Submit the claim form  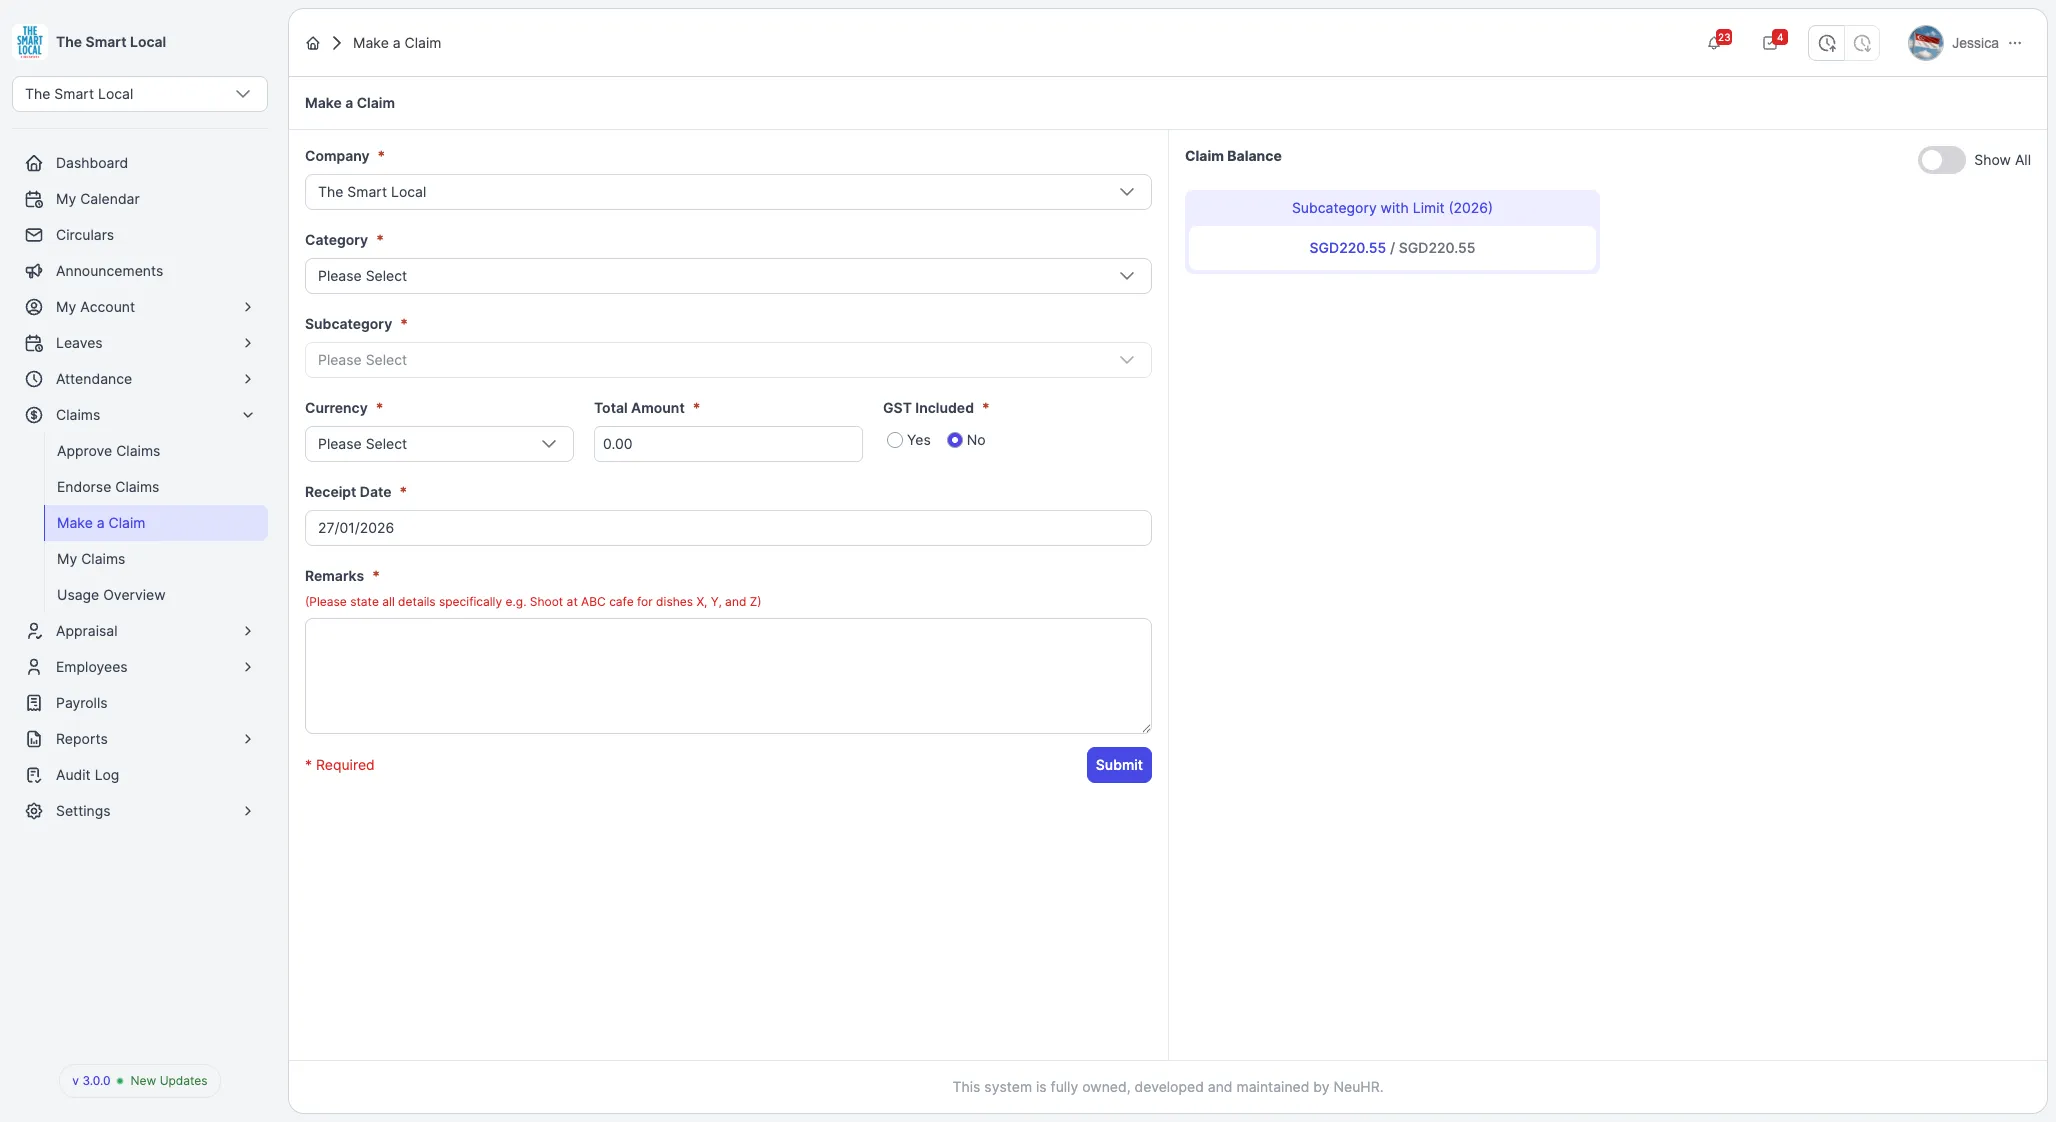pyautogui.click(x=1119, y=765)
